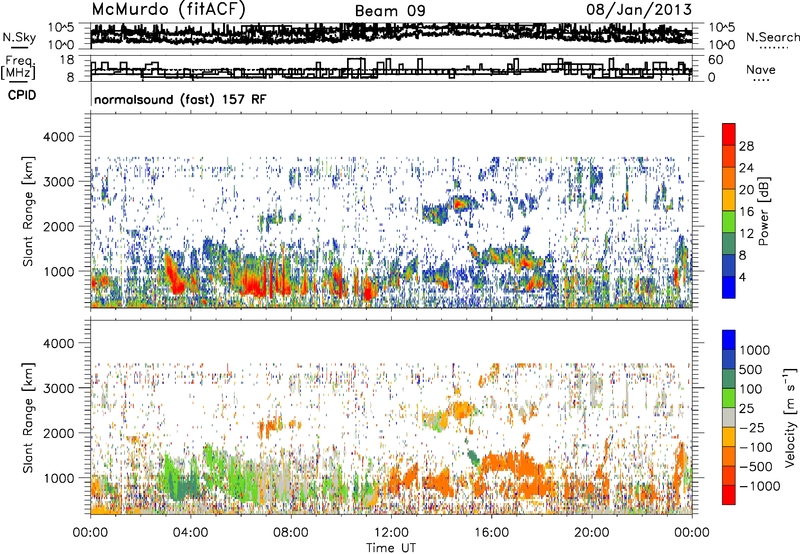Click the McMurdo (fitACF) title text

pos(168,10)
